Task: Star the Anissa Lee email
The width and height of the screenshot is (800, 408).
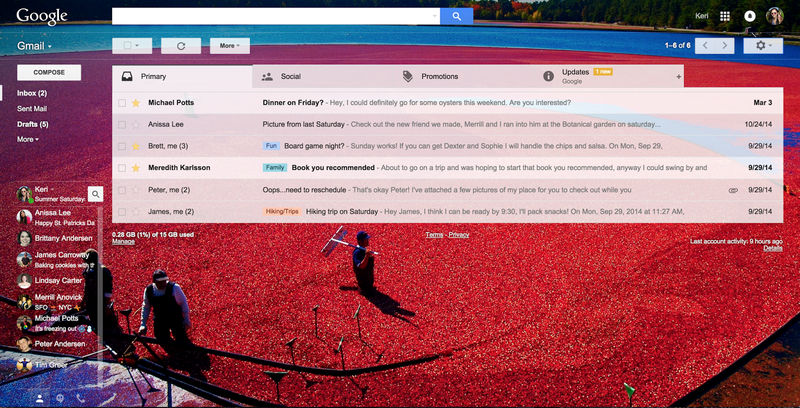Action: point(136,124)
